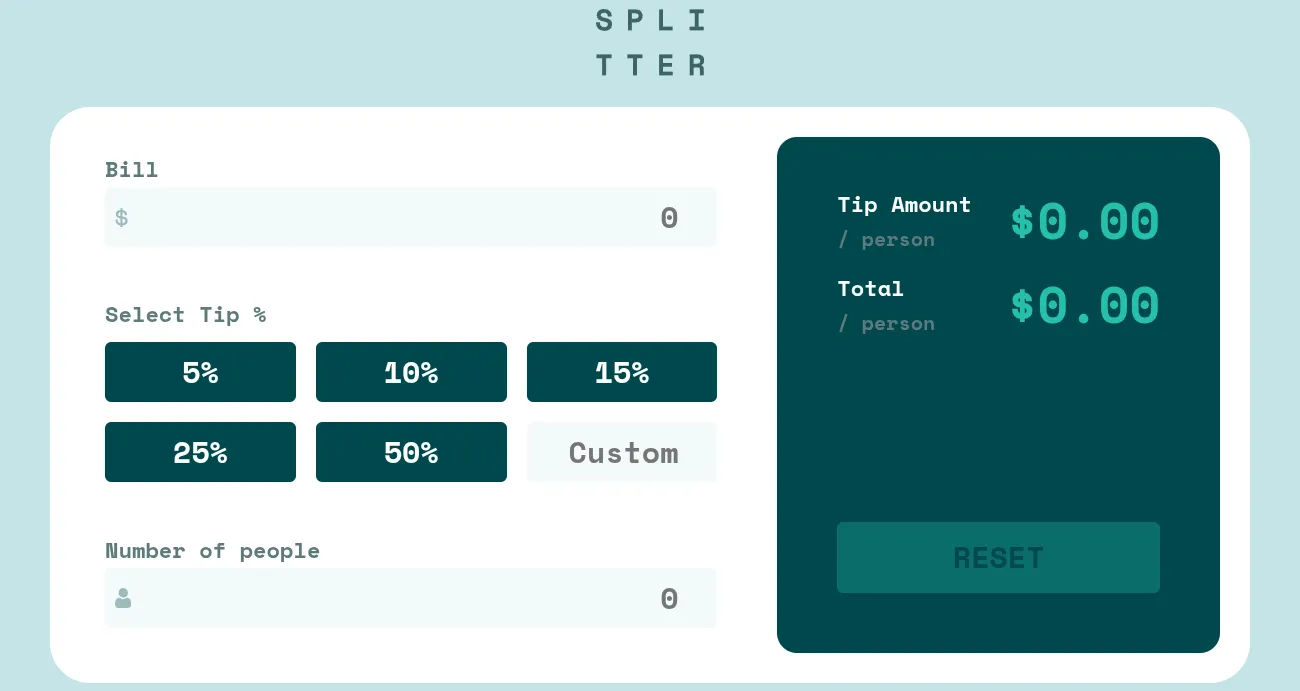Click the Bill label
Image resolution: width=1300 pixels, height=691 pixels.
click(131, 170)
